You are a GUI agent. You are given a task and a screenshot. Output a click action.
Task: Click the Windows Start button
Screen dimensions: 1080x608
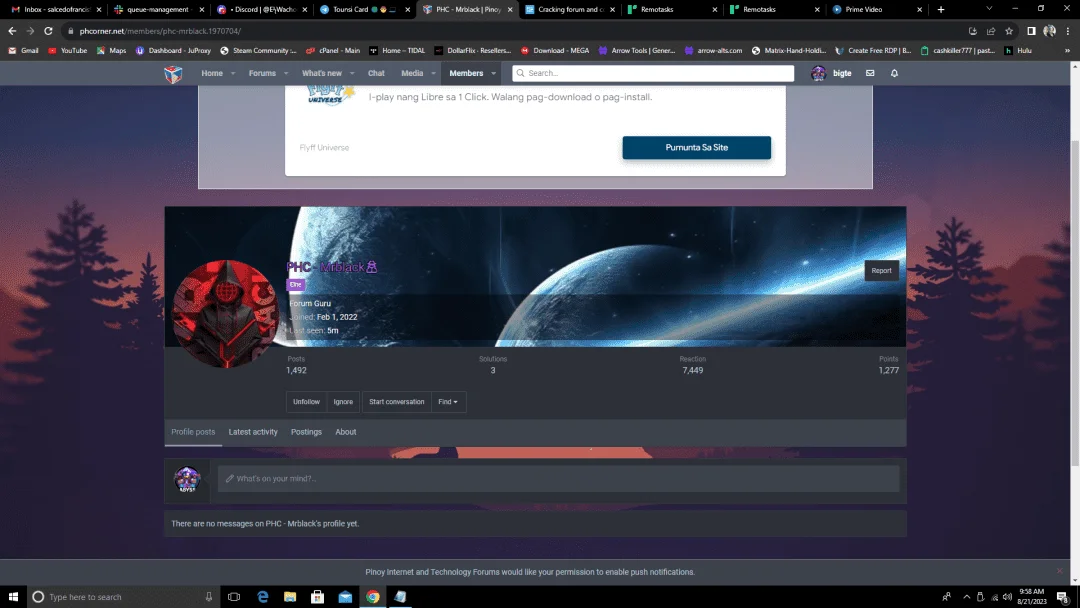13,597
